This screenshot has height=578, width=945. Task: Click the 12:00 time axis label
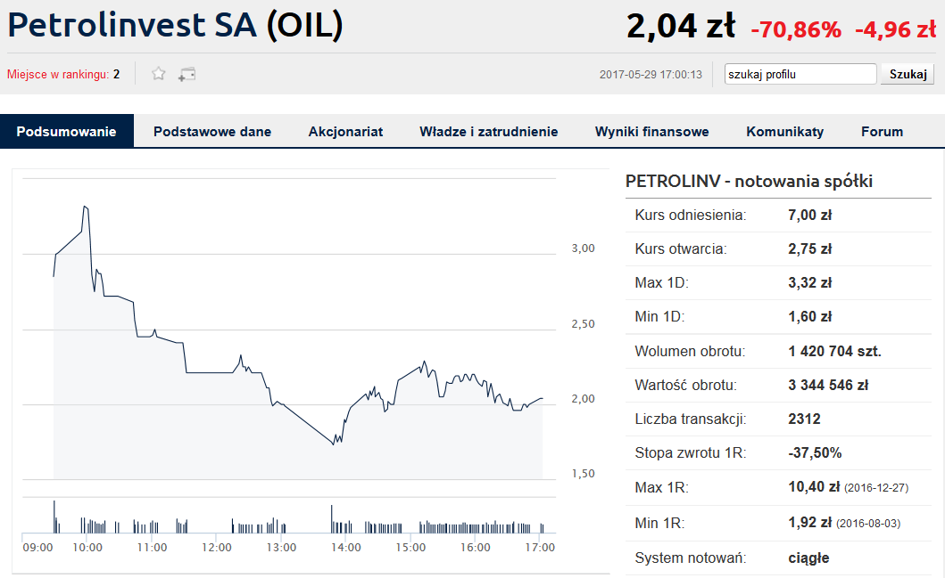pos(216,547)
